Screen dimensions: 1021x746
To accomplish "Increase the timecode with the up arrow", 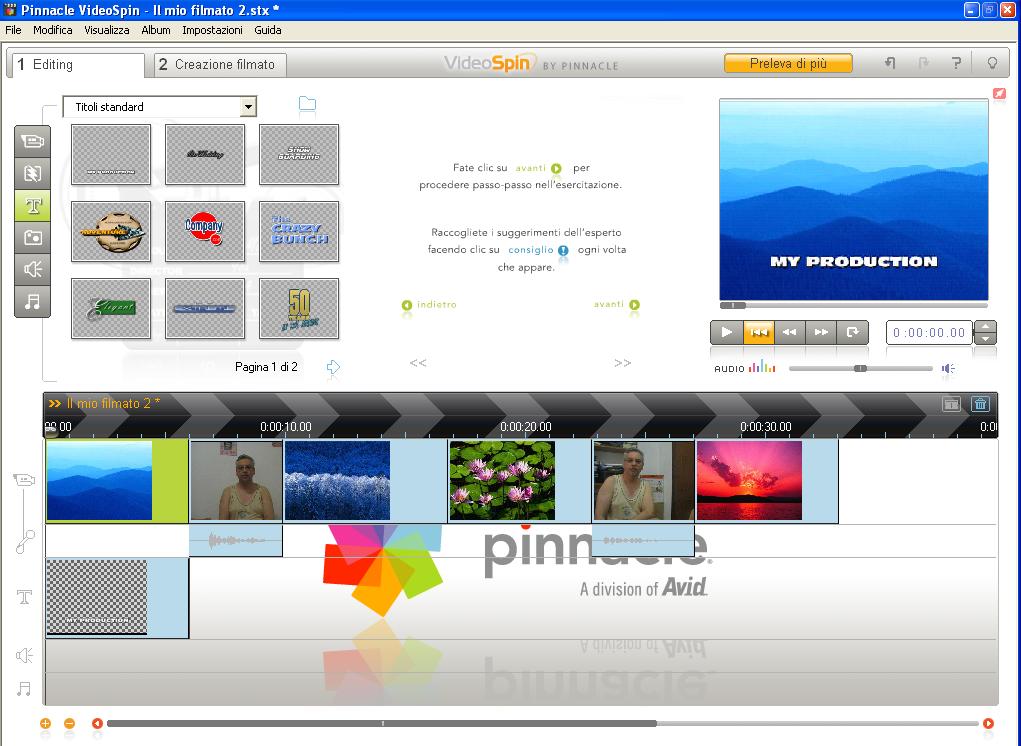I will tap(985, 327).
